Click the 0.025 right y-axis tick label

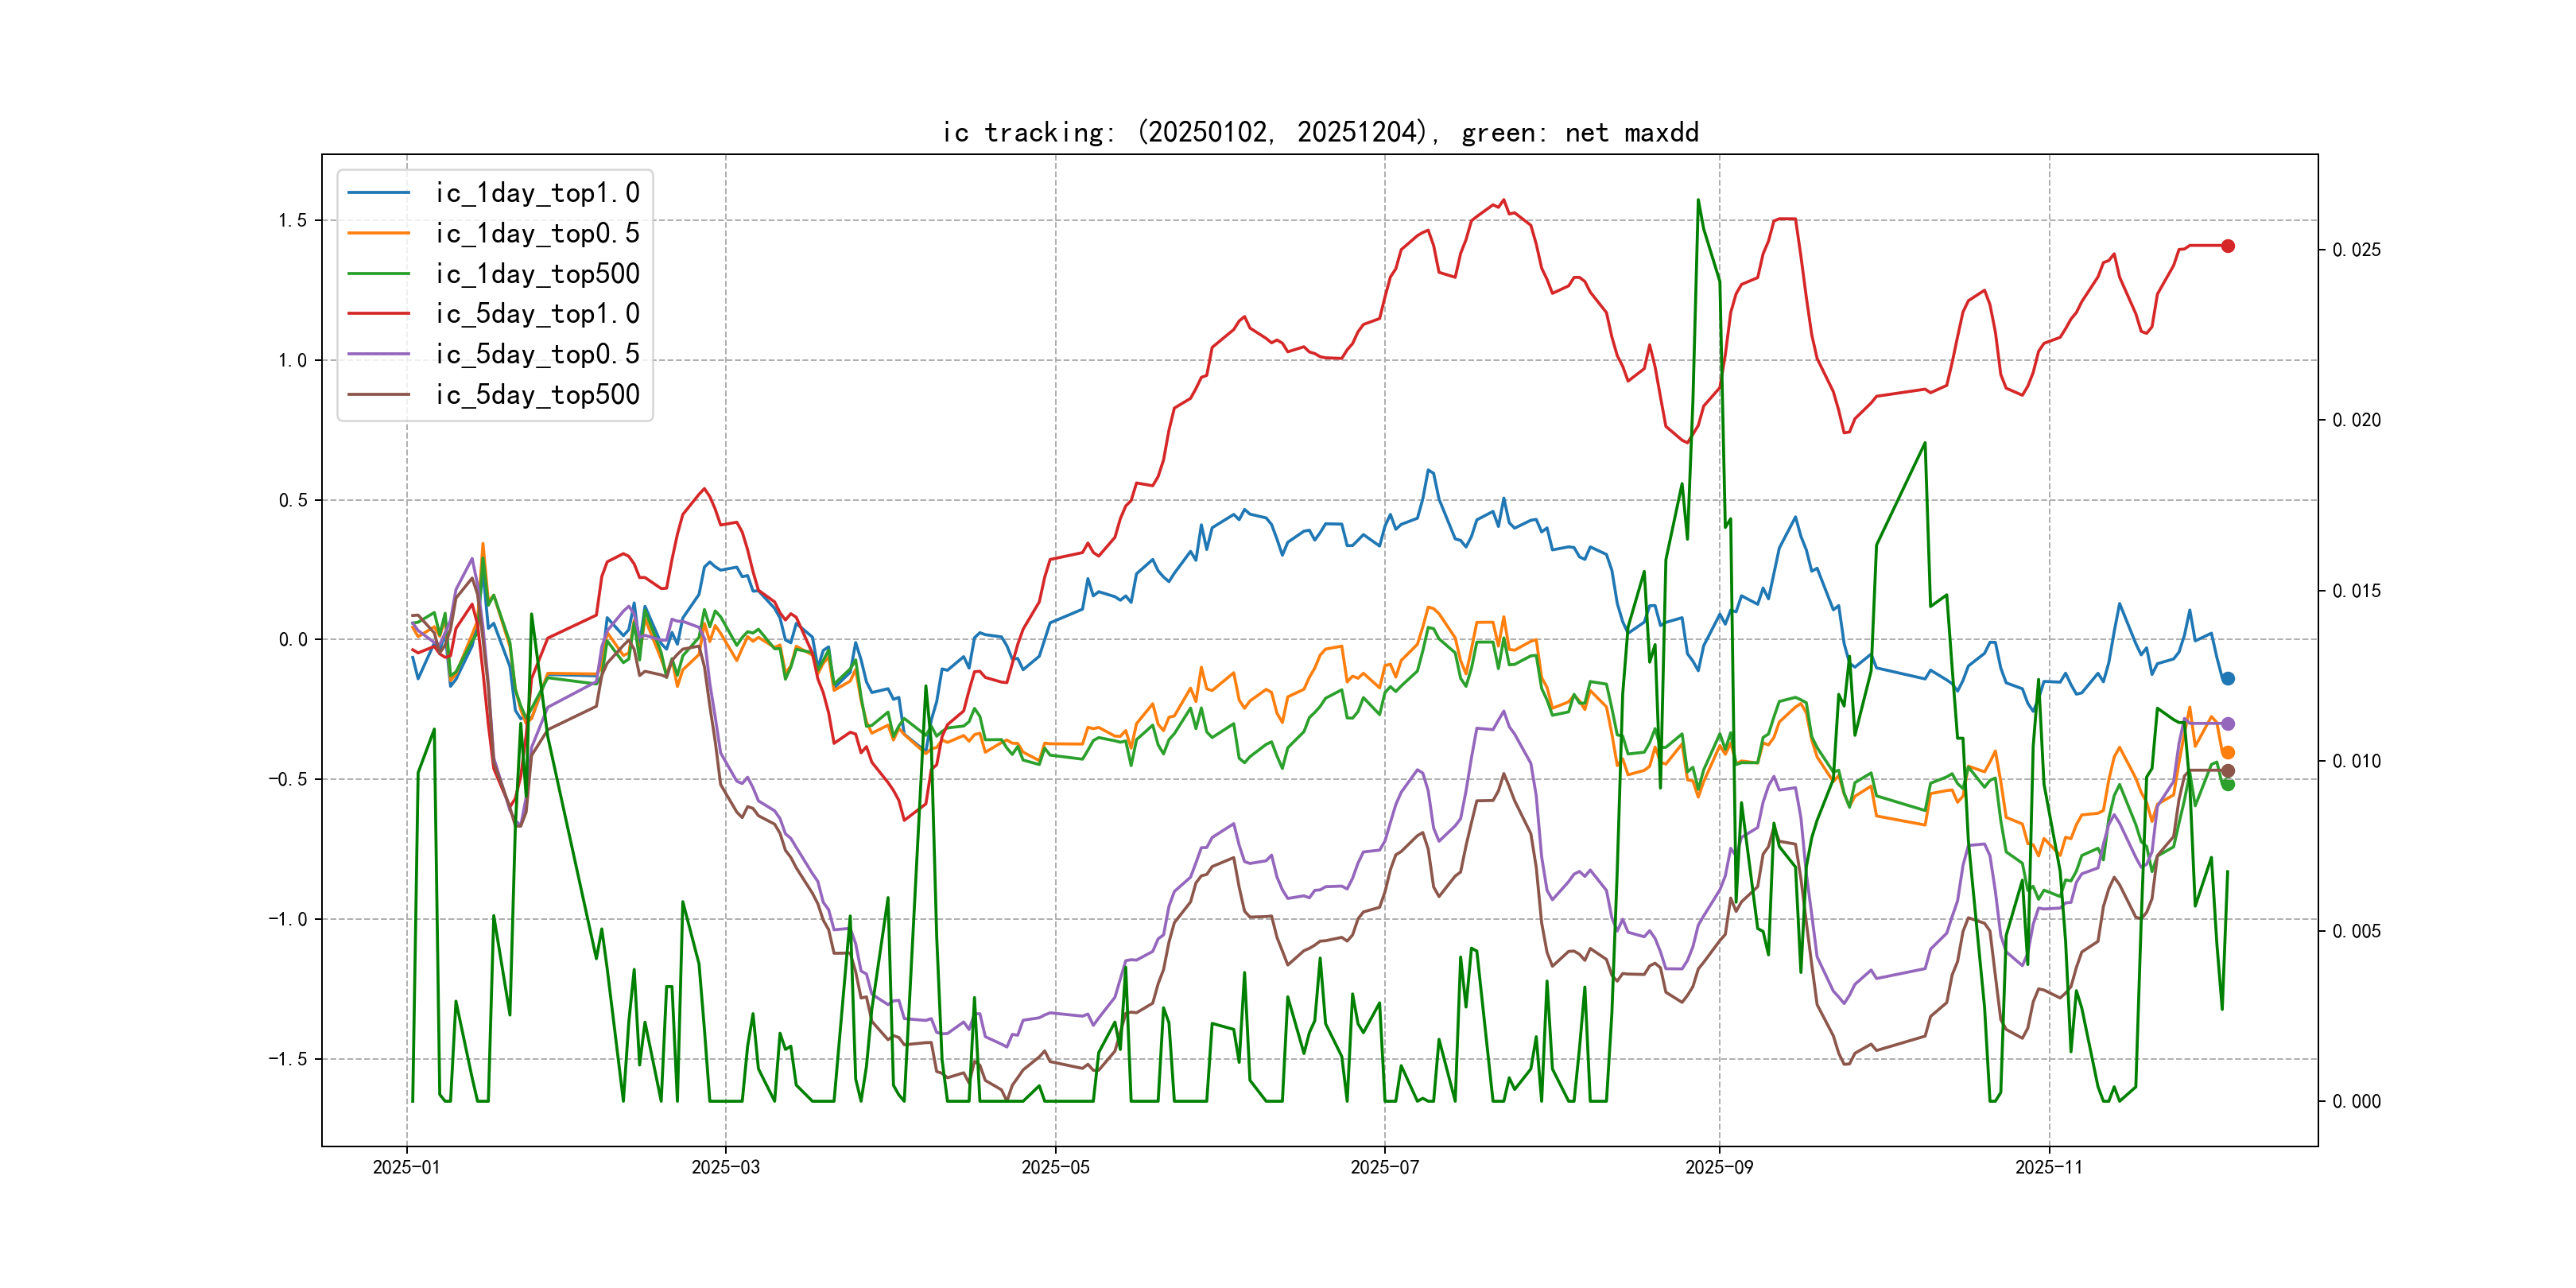pyautogui.click(x=2356, y=250)
